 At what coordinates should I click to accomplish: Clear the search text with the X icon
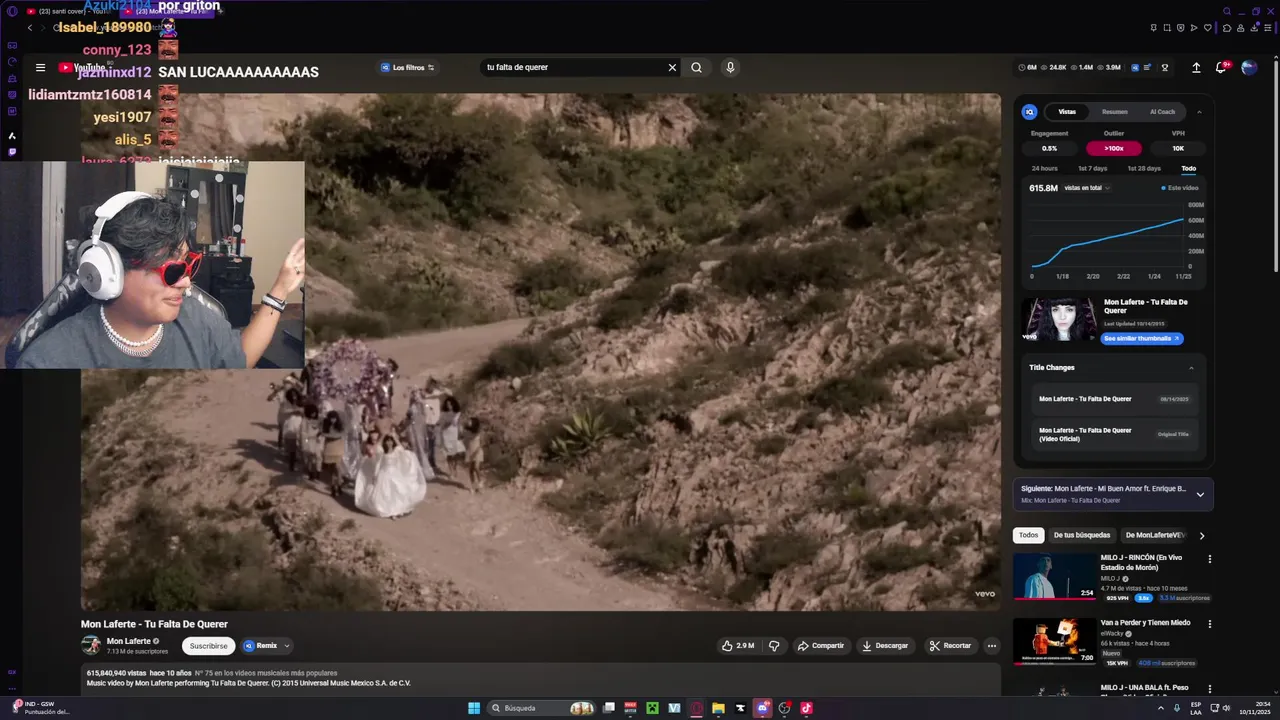pyautogui.click(x=672, y=68)
